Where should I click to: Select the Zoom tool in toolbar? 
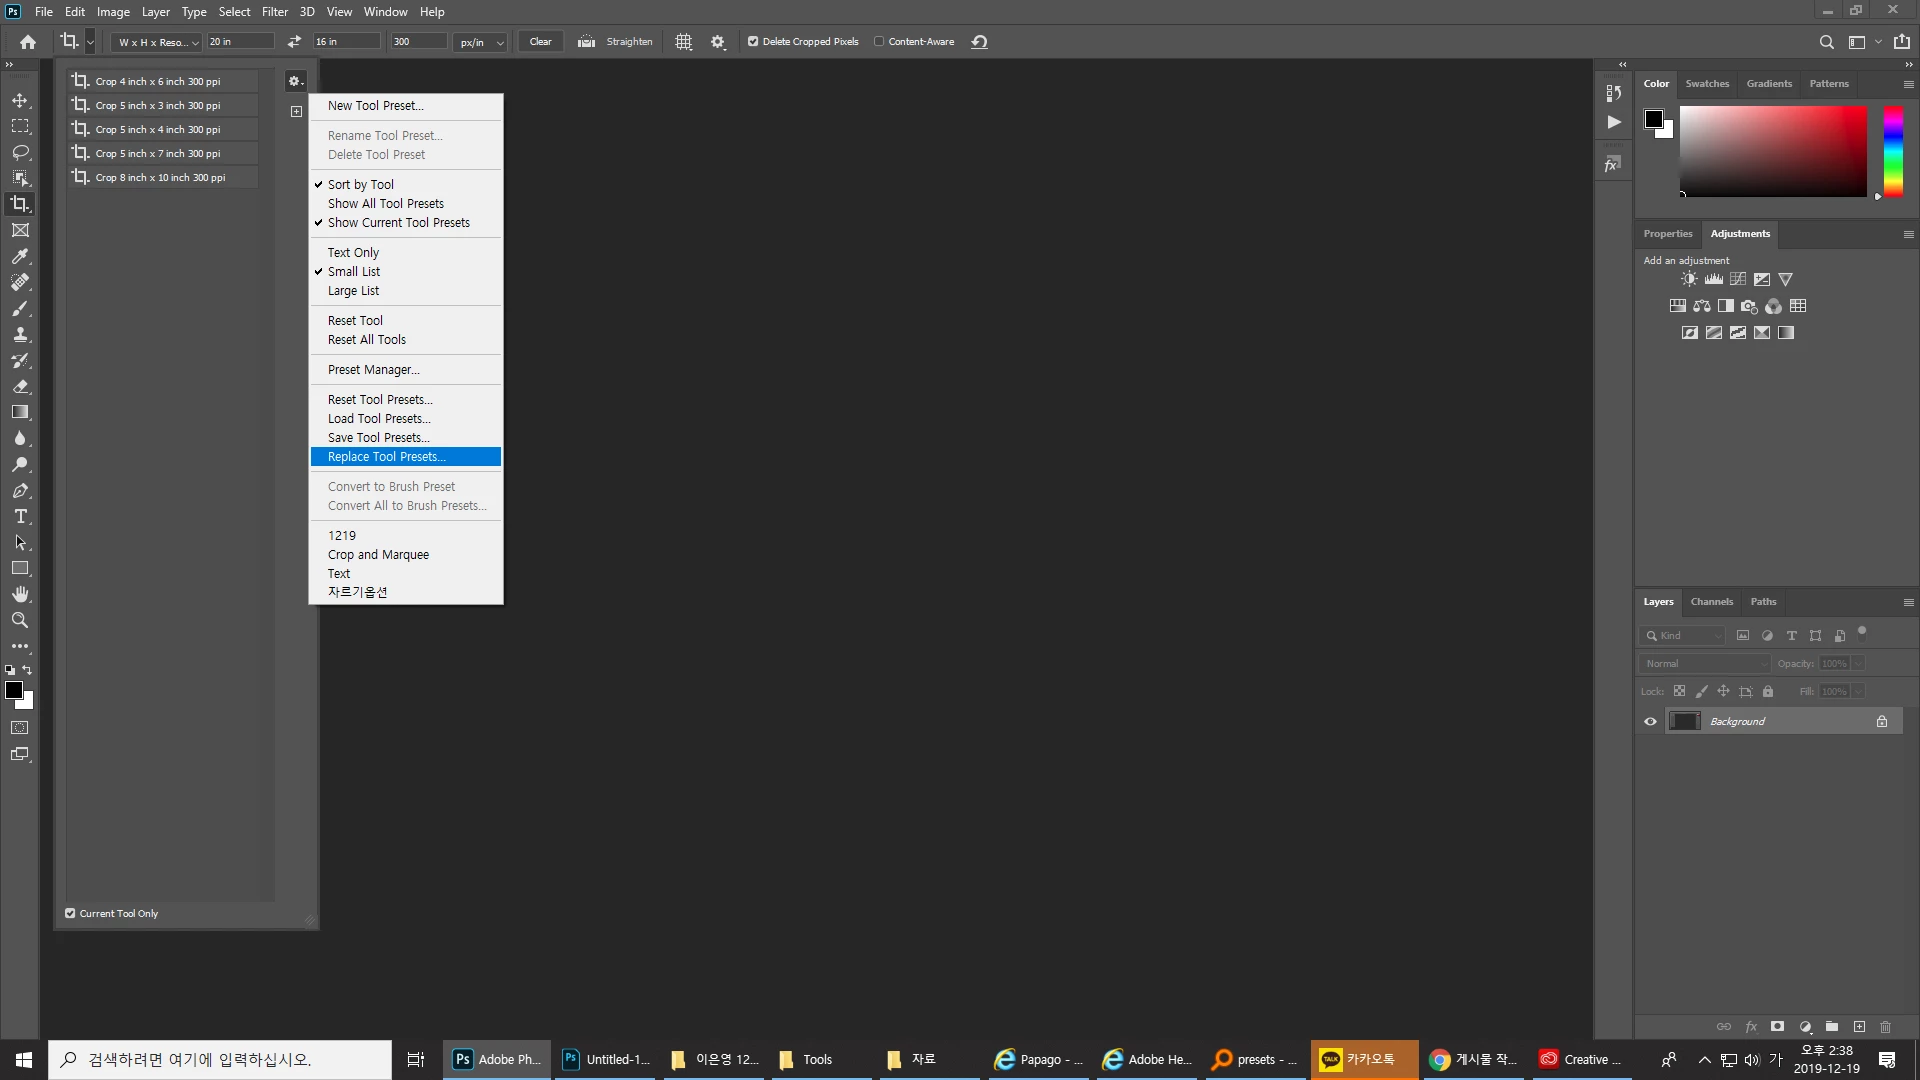(x=20, y=620)
